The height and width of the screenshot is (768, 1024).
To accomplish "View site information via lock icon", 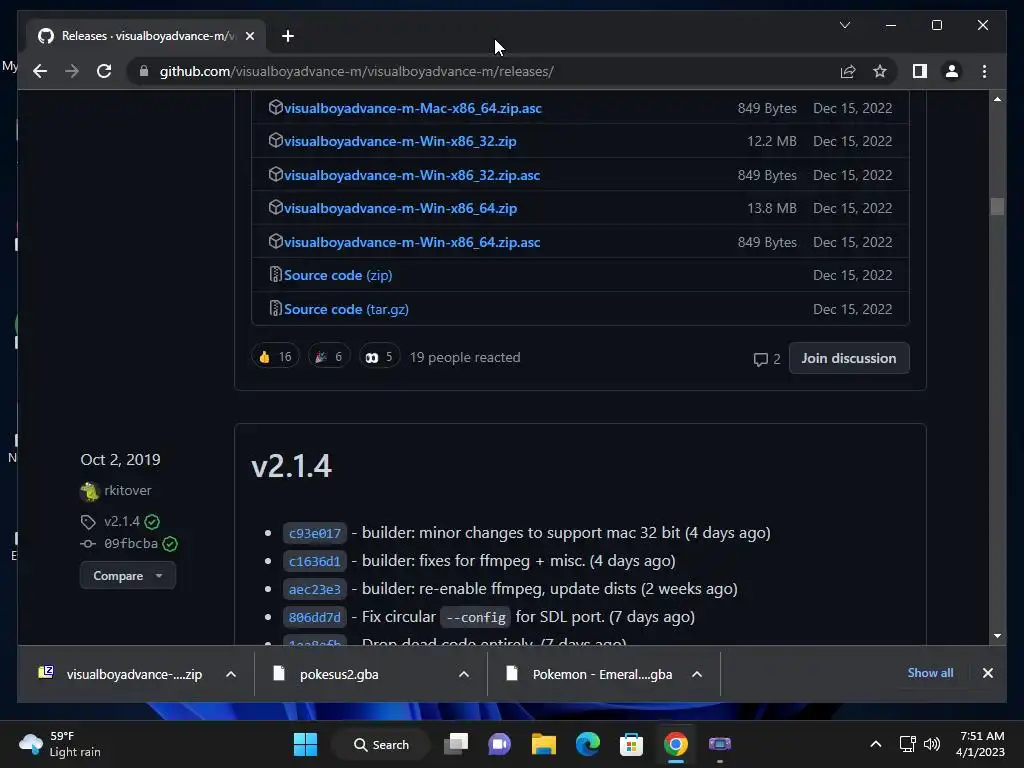I will click(144, 71).
